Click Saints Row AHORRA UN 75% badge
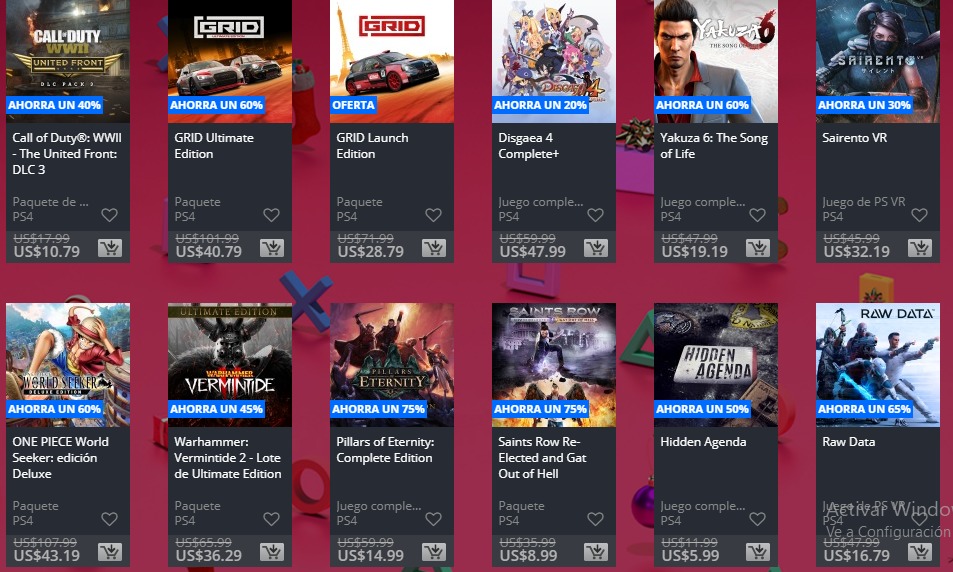The width and height of the screenshot is (953, 572). 540,409
